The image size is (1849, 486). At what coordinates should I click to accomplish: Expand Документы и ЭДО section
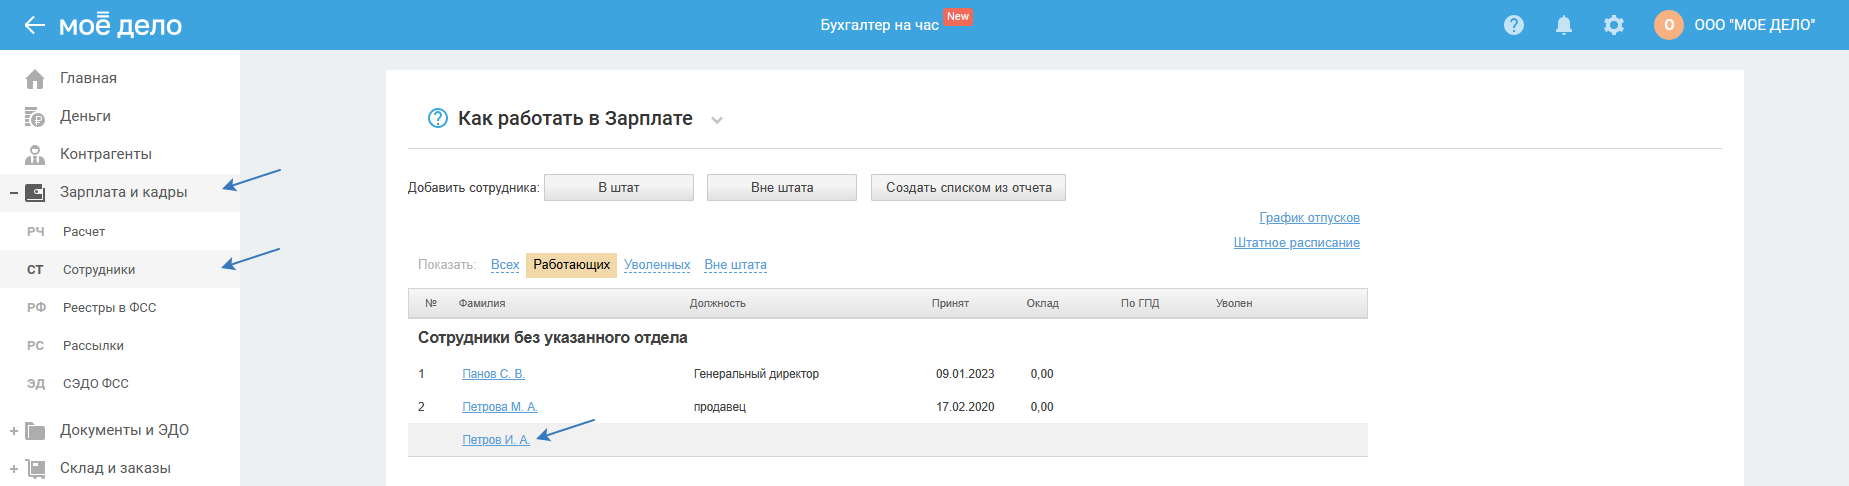[14, 431]
